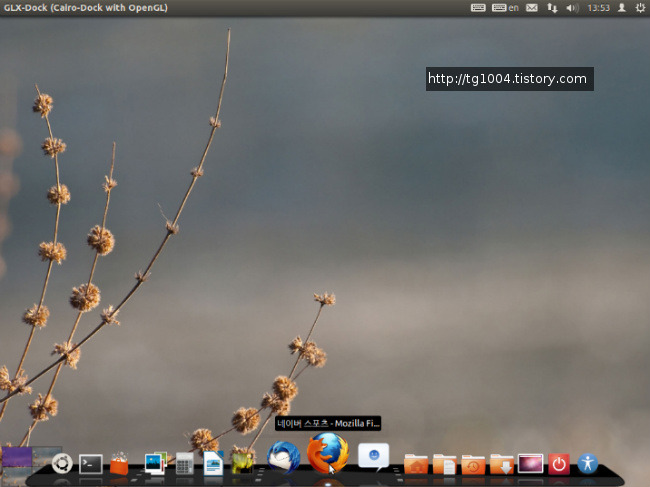This screenshot has width=650, height=487.
Task: Open the network connection indicator in top panel
Action: [552, 8]
